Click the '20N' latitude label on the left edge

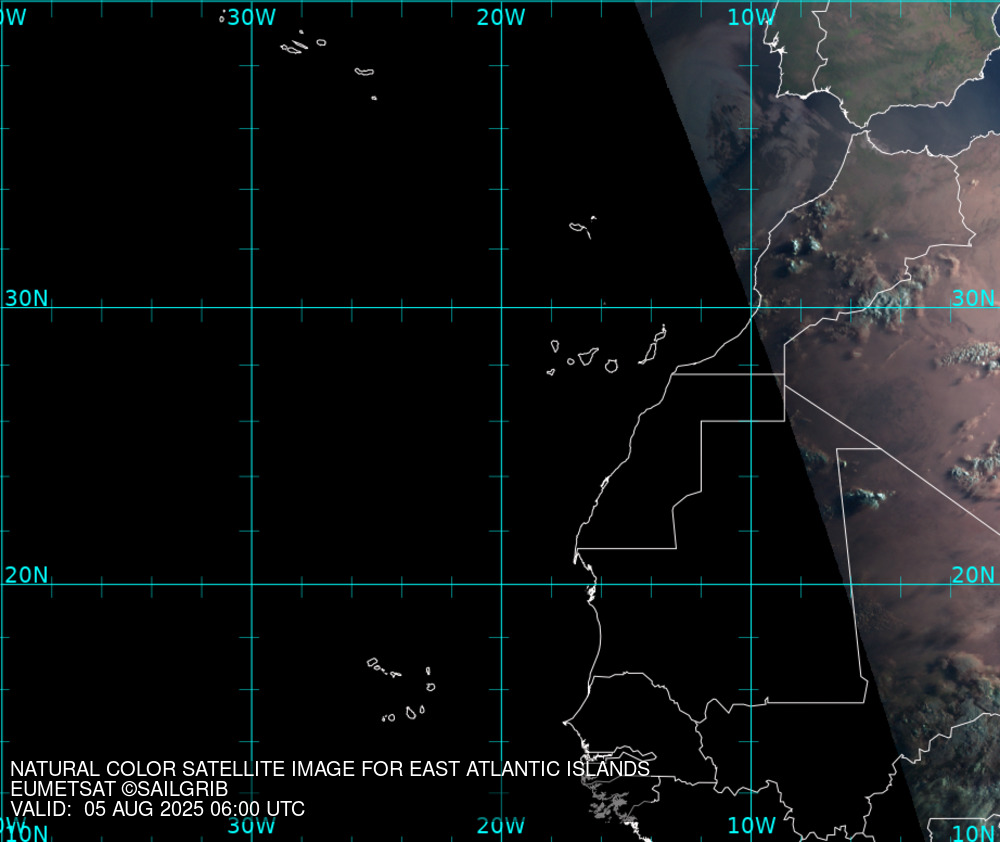pyautogui.click(x=26, y=575)
